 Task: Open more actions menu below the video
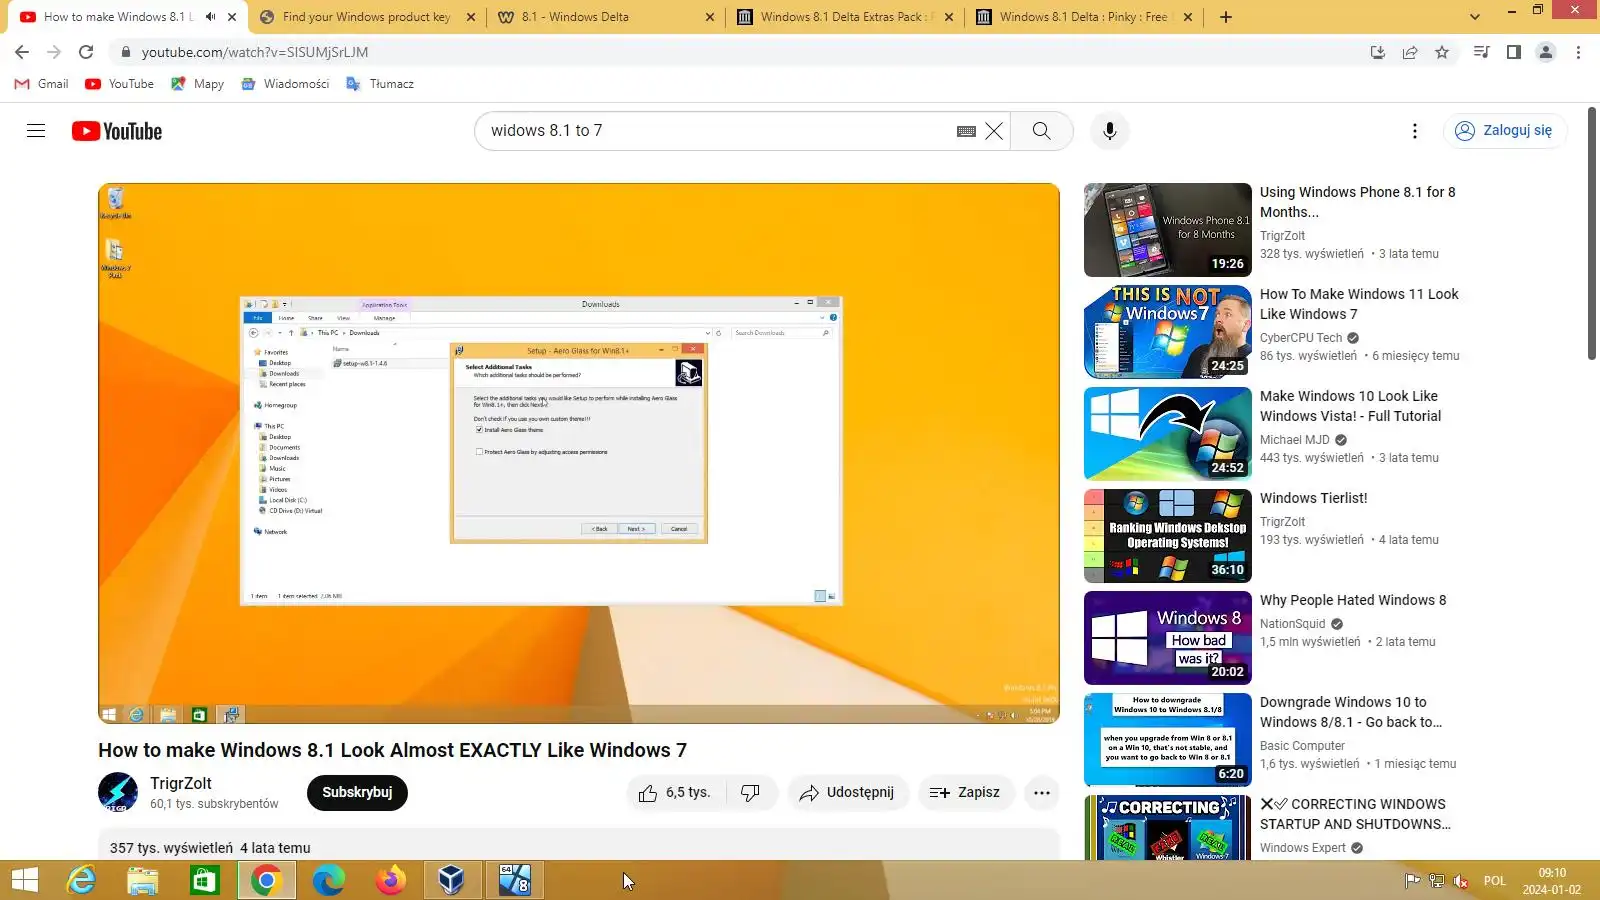1042,793
